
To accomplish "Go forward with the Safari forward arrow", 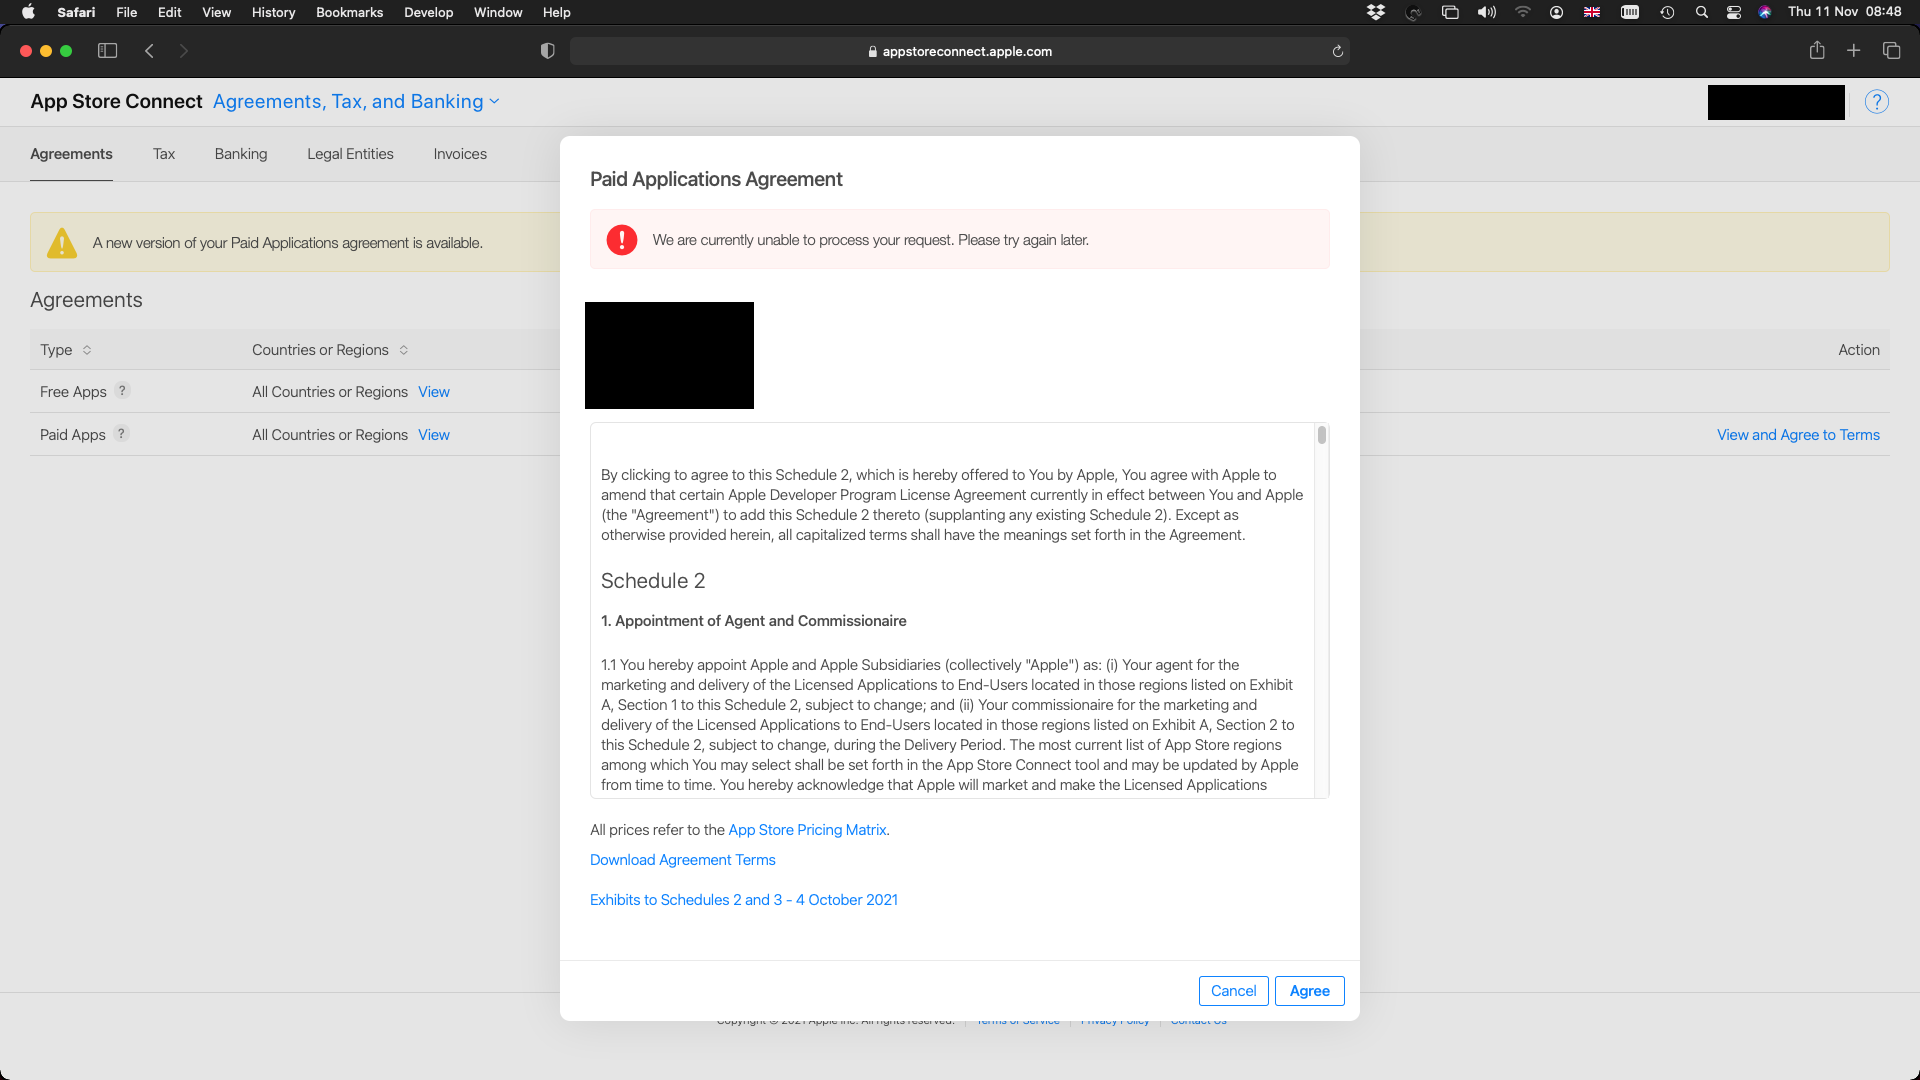I will pos(183,51).
